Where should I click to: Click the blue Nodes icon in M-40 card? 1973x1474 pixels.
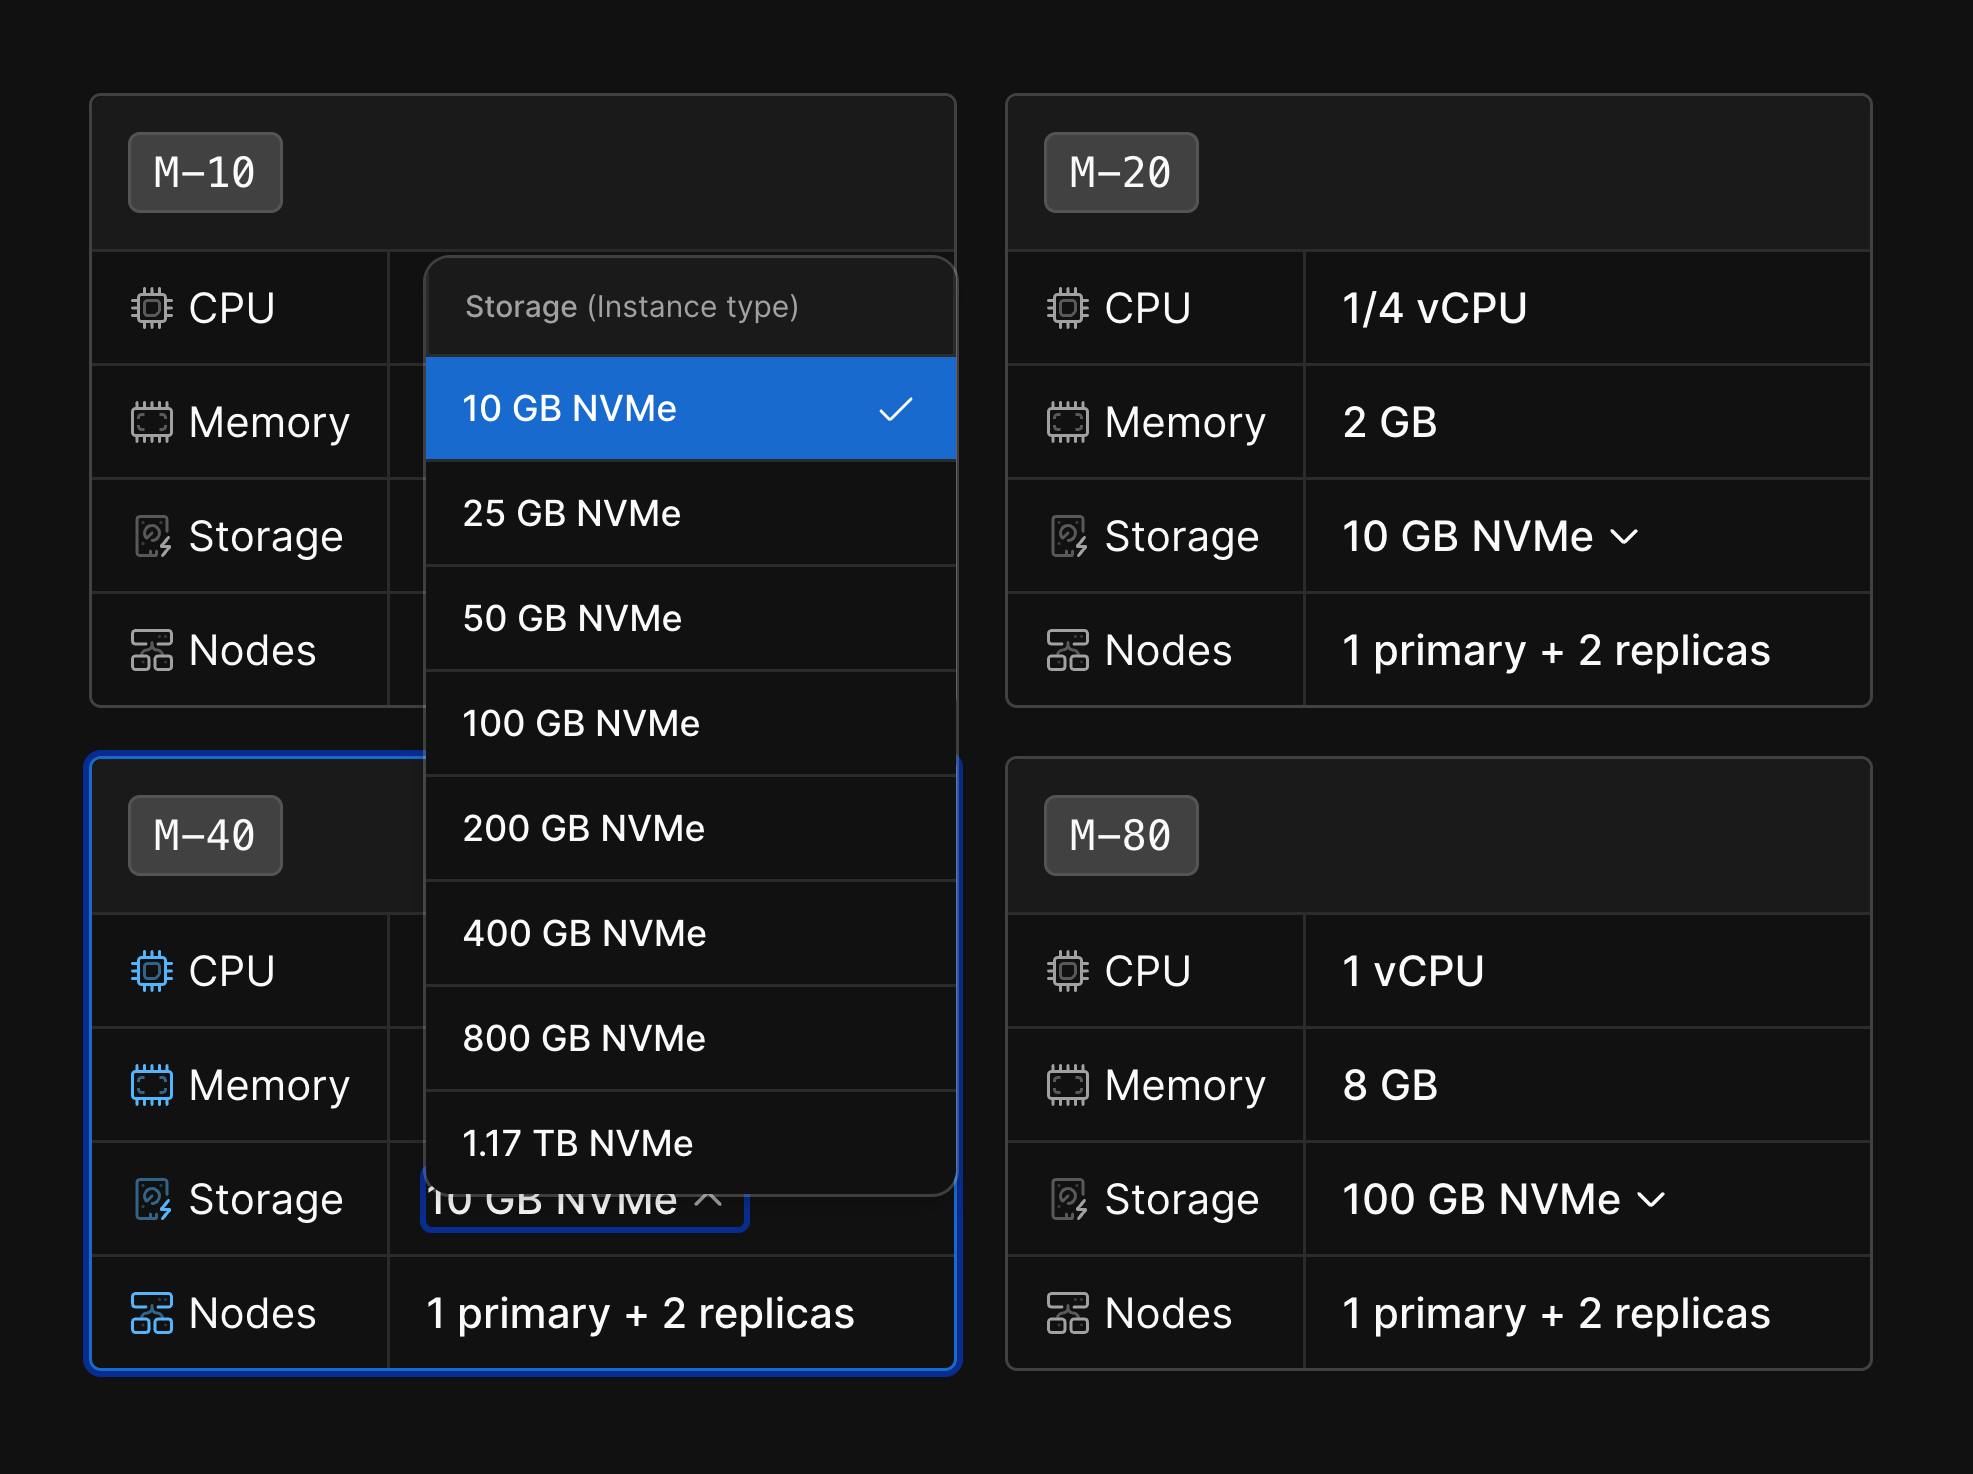pos(151,1313)
